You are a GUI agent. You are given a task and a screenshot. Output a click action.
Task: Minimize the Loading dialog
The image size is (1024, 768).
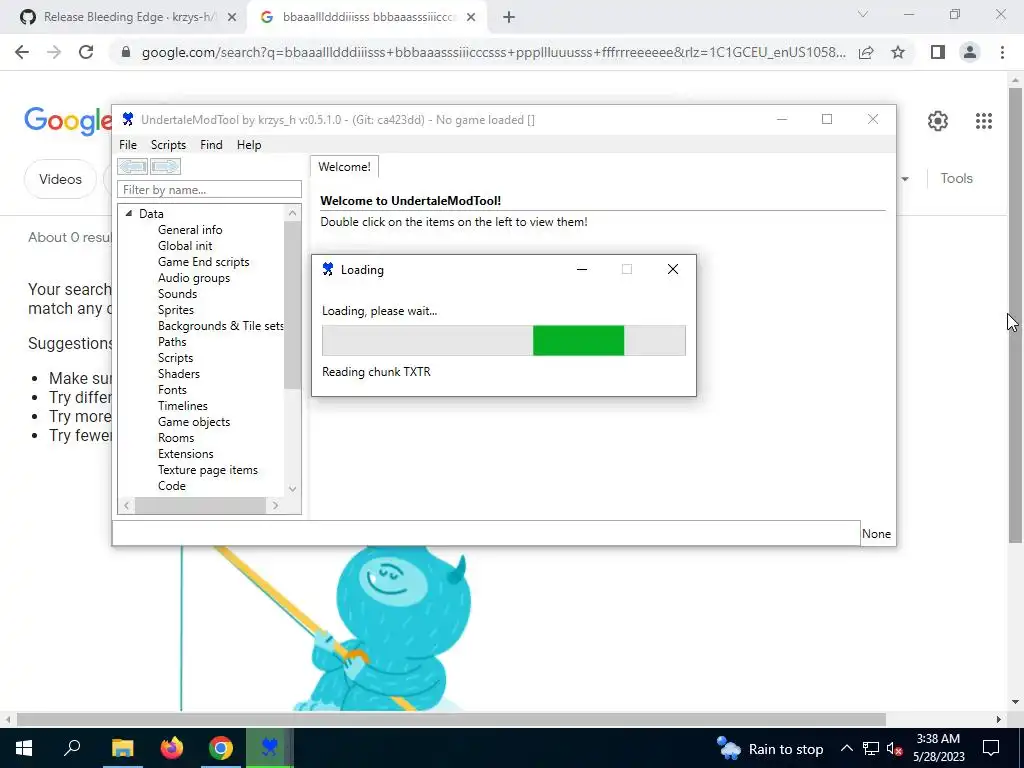[582, 269]
